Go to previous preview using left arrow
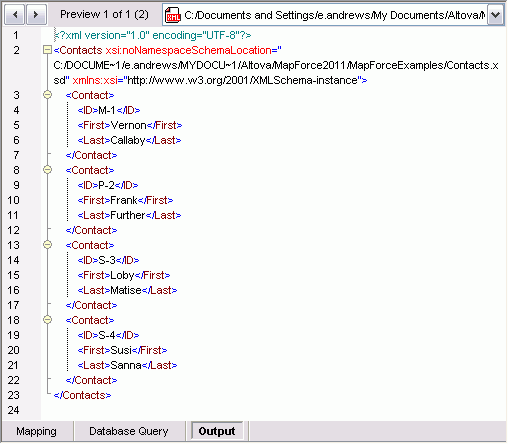This screenshot has width=508, height=444. [x=14, y=15]
